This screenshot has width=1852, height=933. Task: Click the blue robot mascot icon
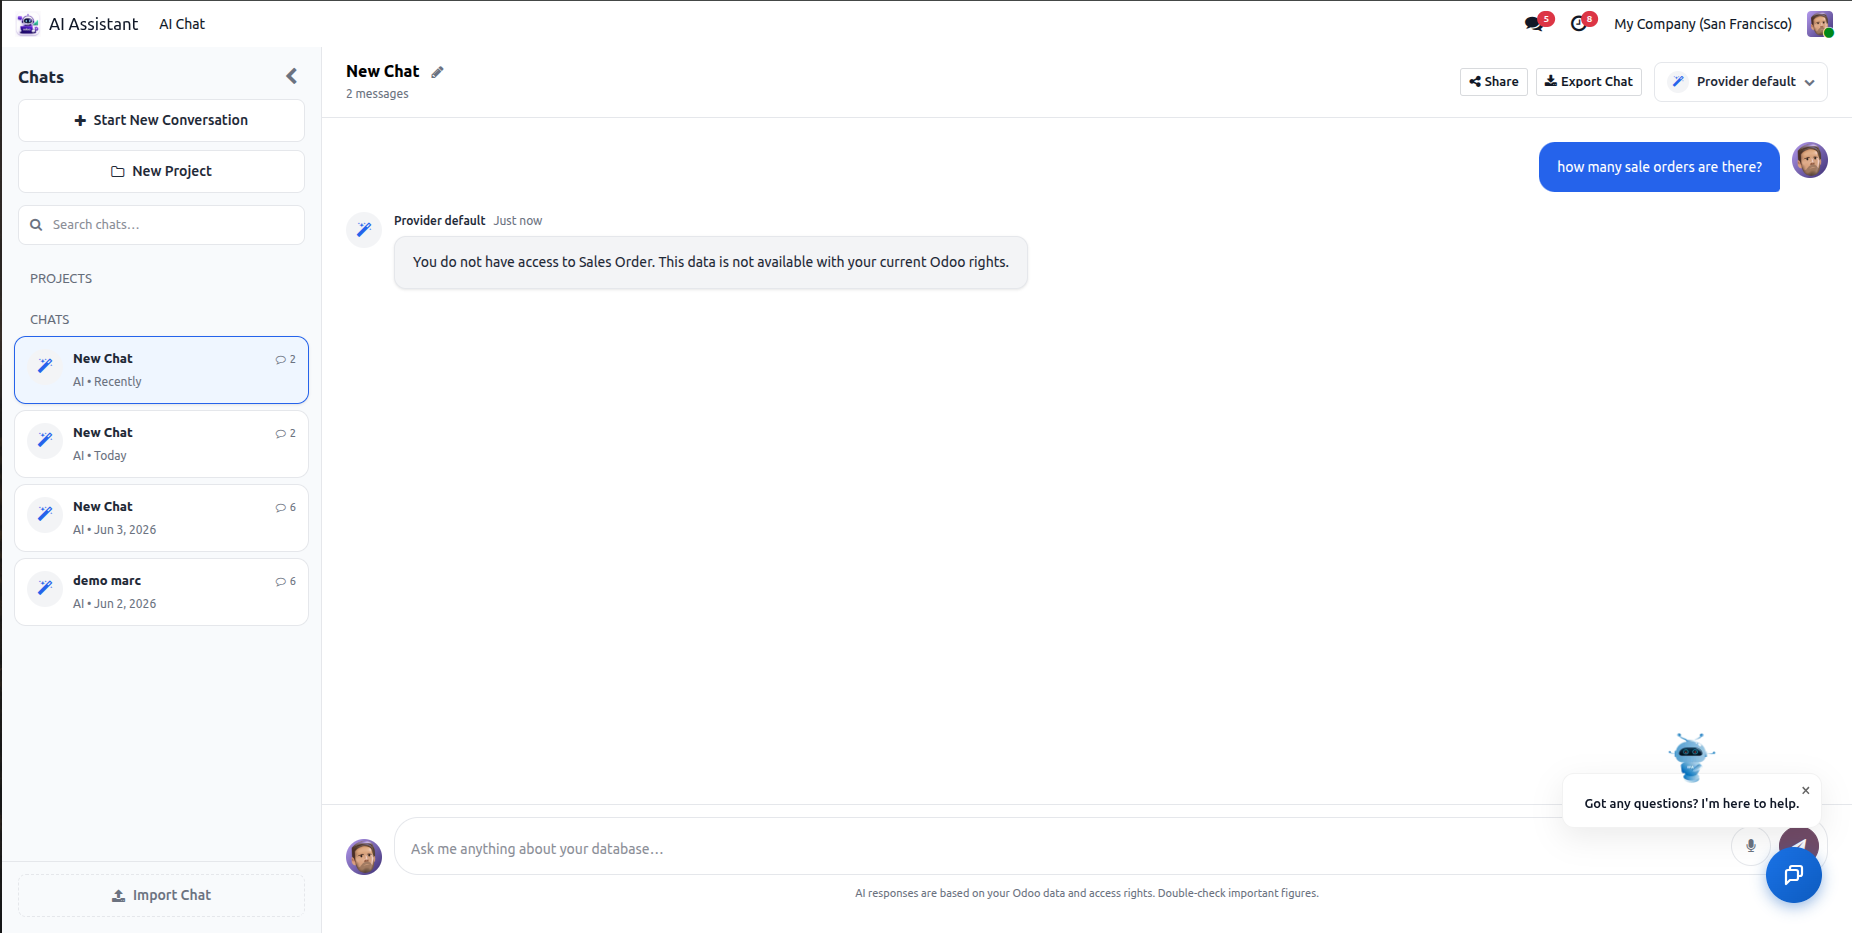(1691, 756)
